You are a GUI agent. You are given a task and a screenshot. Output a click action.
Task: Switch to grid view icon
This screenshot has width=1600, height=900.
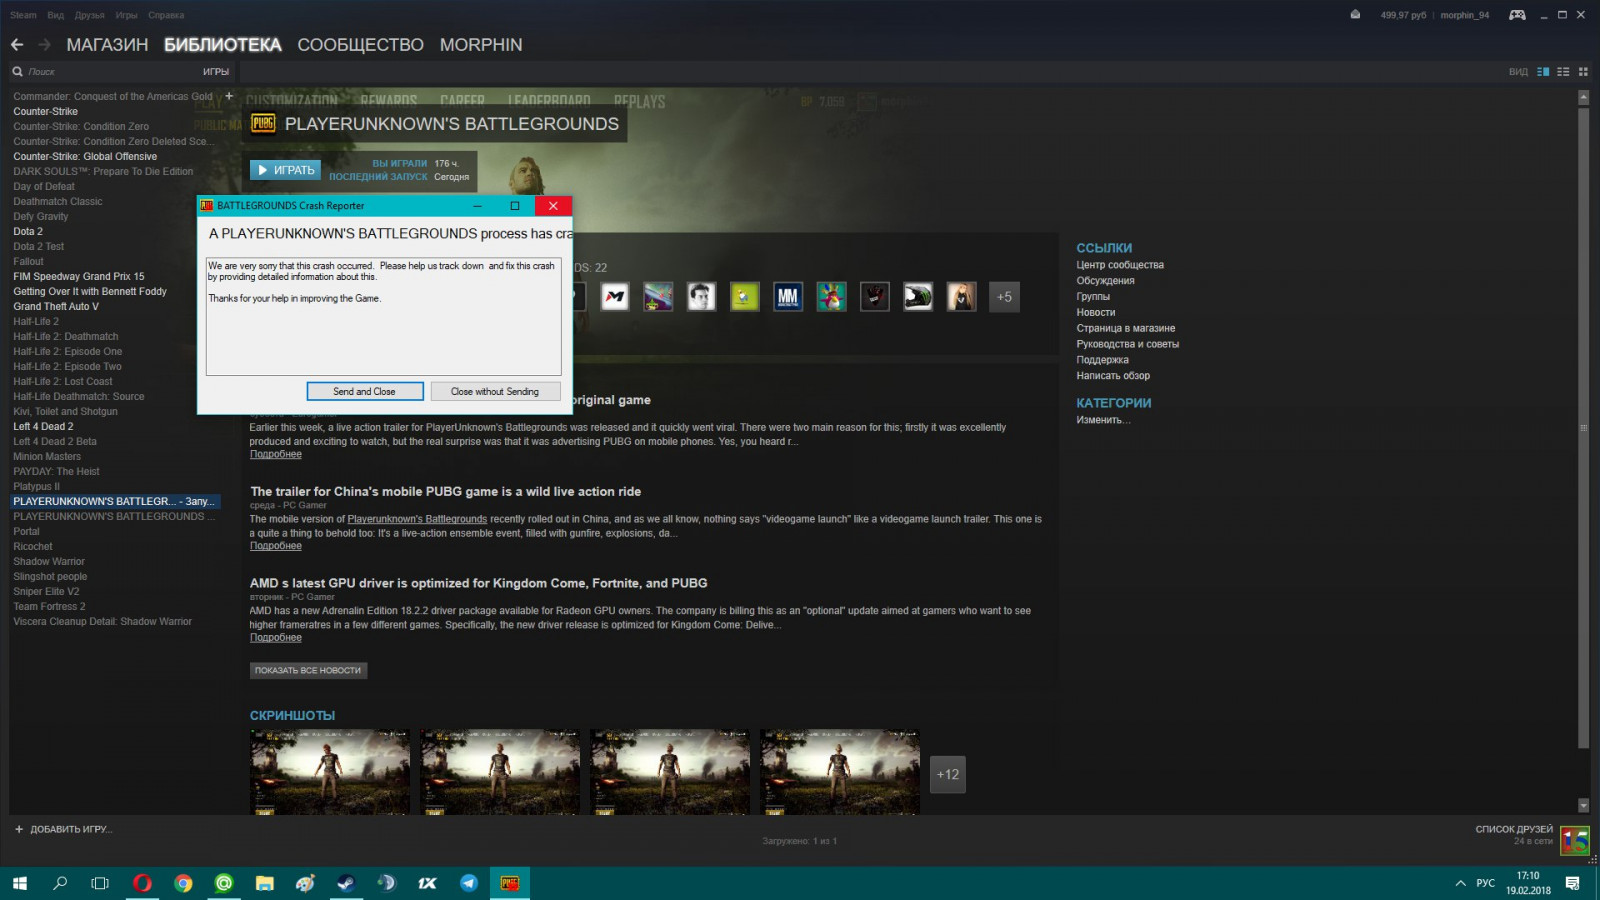[x=1583, y=72]
